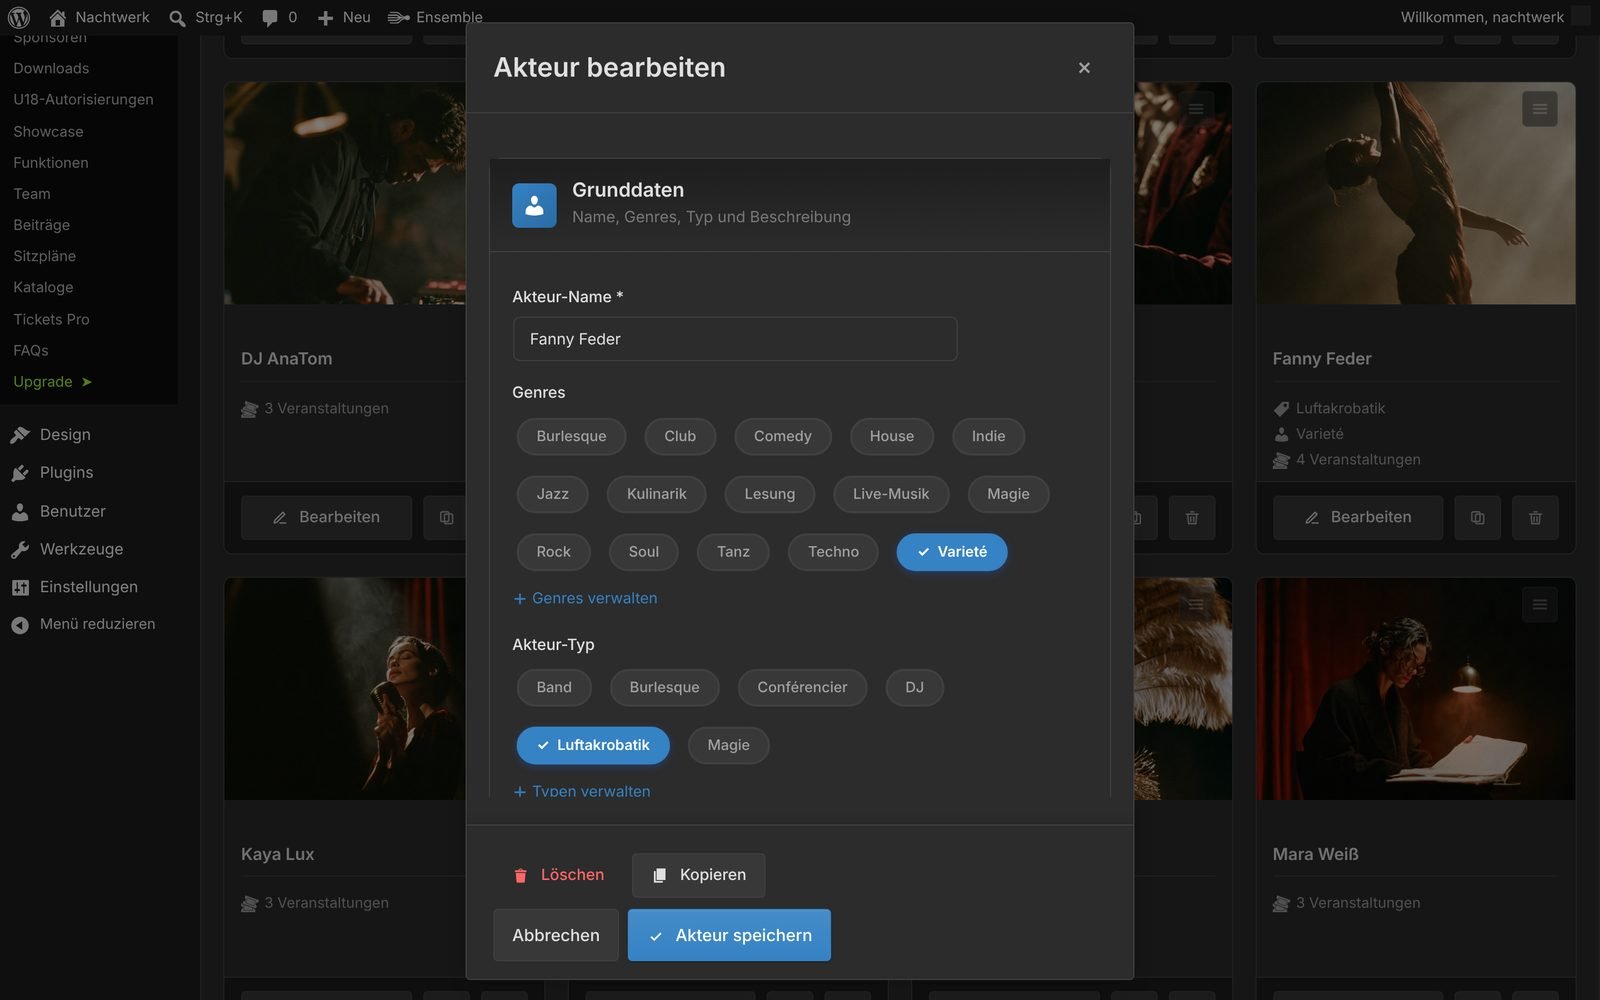1600x1000 pixels.
Task: Click copy icon on DJ AnaTom card
Action: pos(446,518)
